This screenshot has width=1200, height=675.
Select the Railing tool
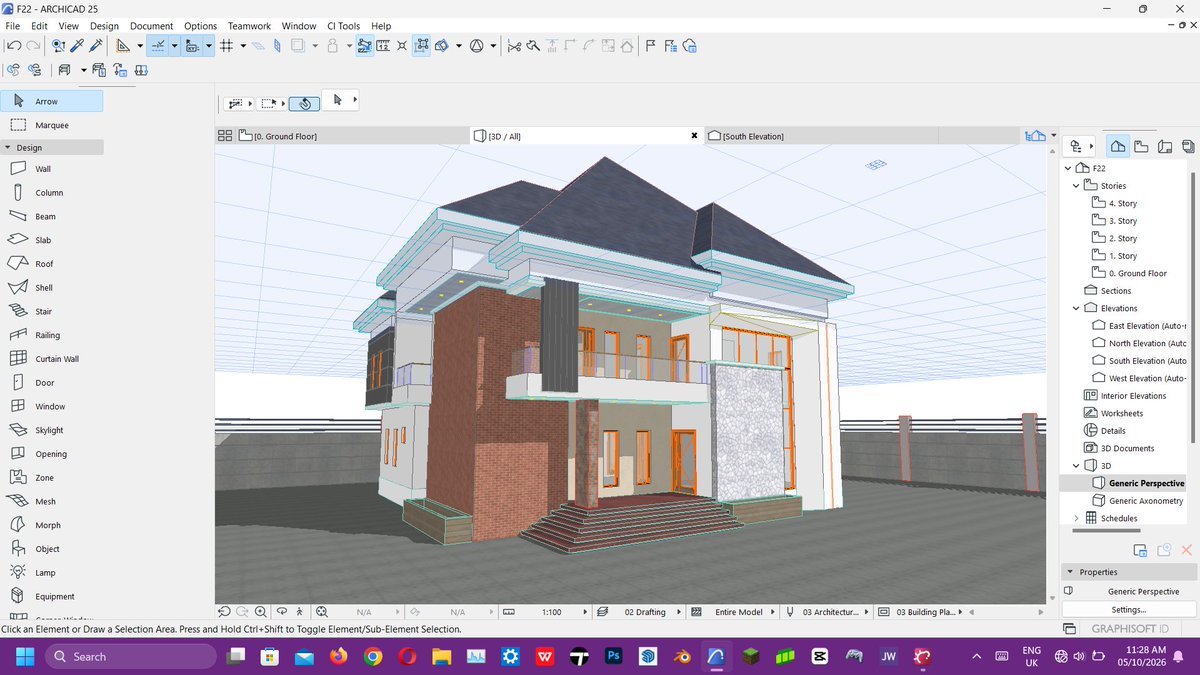pyautogui.click(x=52, y=335)
